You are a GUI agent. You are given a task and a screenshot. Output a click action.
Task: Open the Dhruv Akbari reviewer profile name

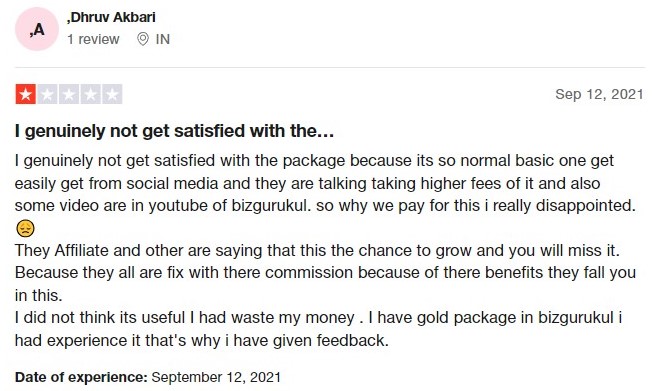(x=111, y=17)
